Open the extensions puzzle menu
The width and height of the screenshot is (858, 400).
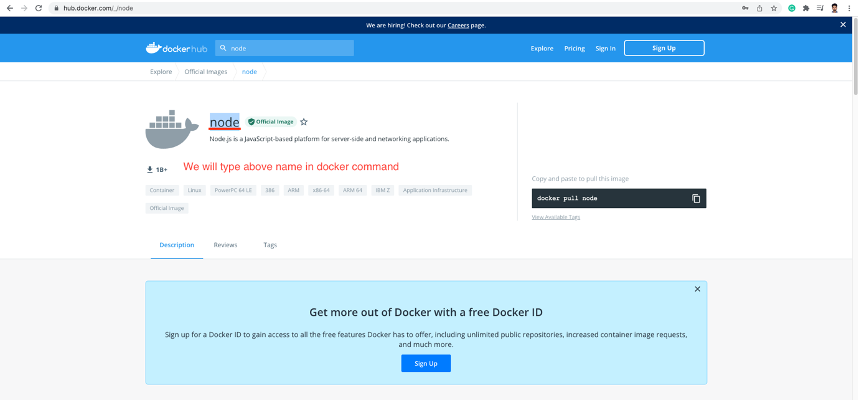pos(805,8)
